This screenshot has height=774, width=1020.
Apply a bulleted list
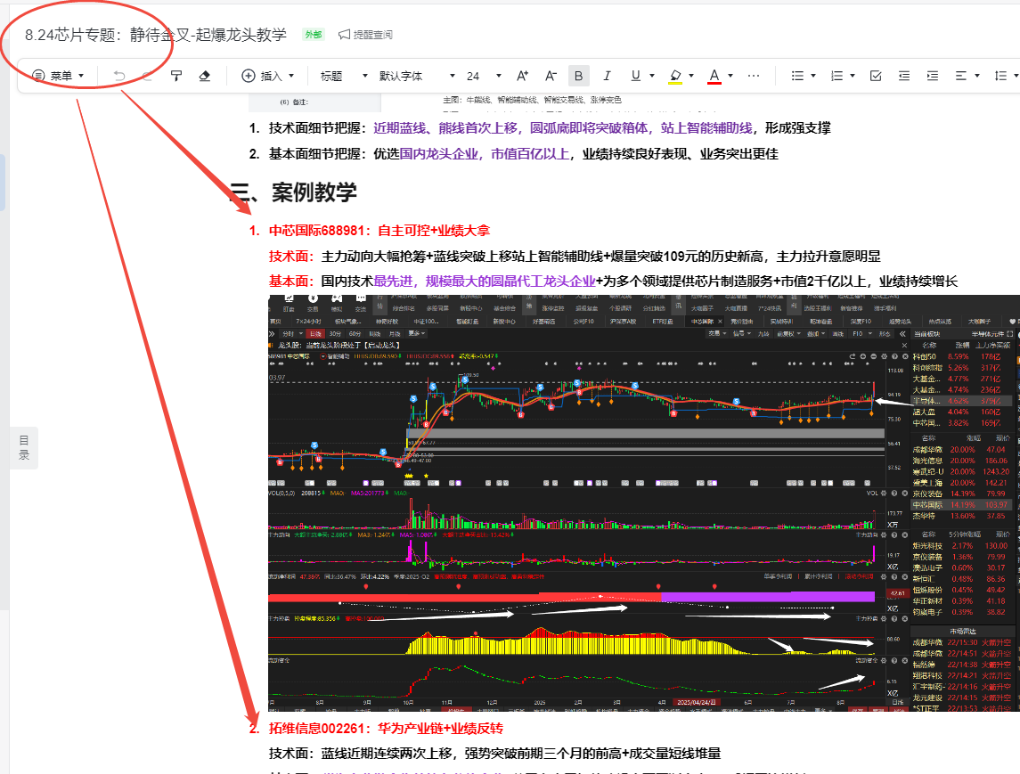click(798, 76)
